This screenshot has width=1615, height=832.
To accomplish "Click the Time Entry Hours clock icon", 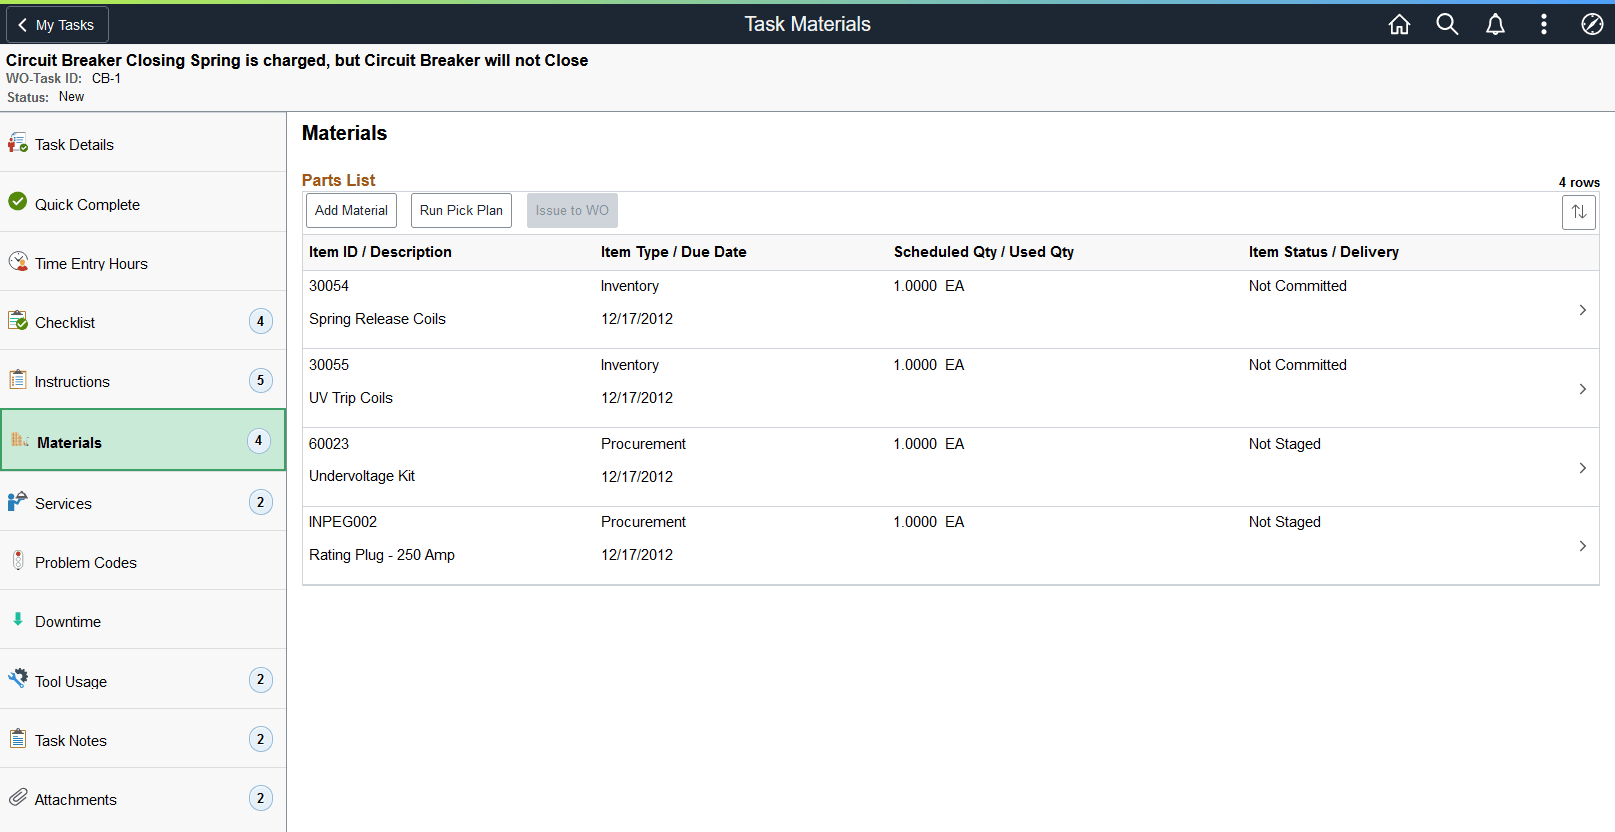I will pos(18,262).
